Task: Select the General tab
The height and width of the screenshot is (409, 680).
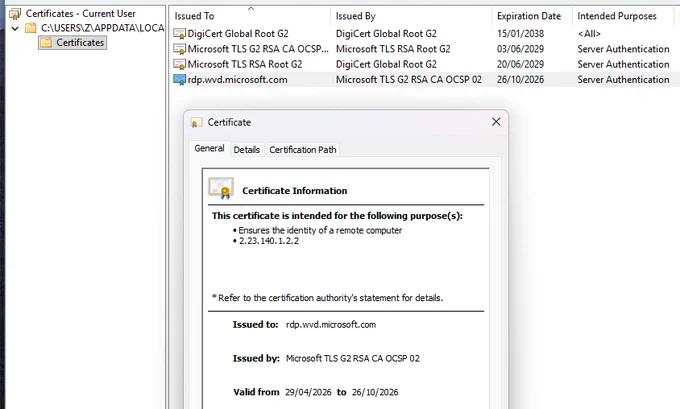Action: 209,148
